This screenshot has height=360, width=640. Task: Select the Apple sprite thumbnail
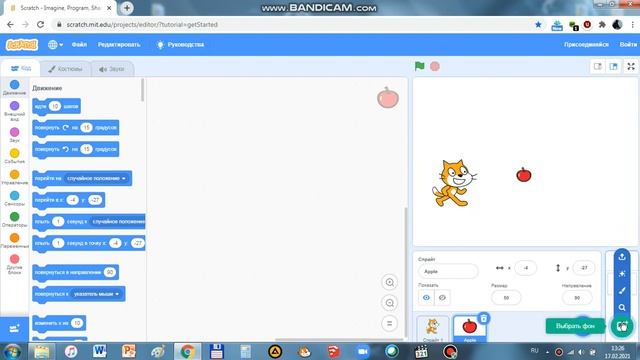(470, 329)
